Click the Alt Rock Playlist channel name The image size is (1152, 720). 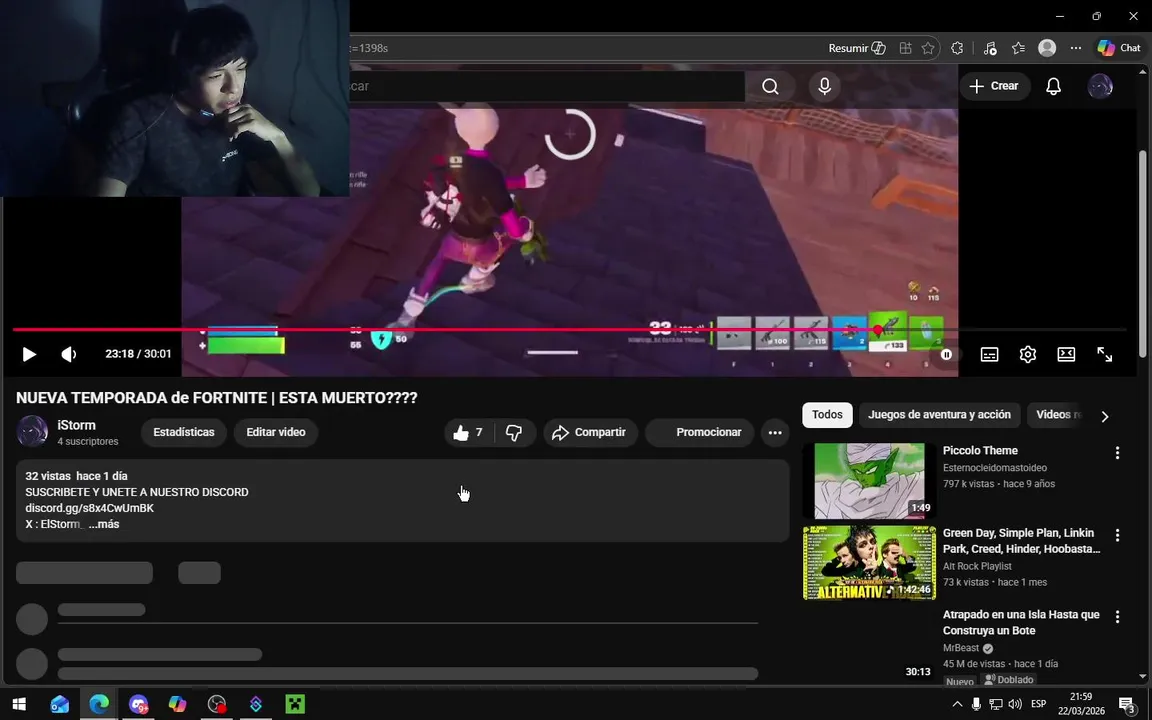(x=977, y=566)
